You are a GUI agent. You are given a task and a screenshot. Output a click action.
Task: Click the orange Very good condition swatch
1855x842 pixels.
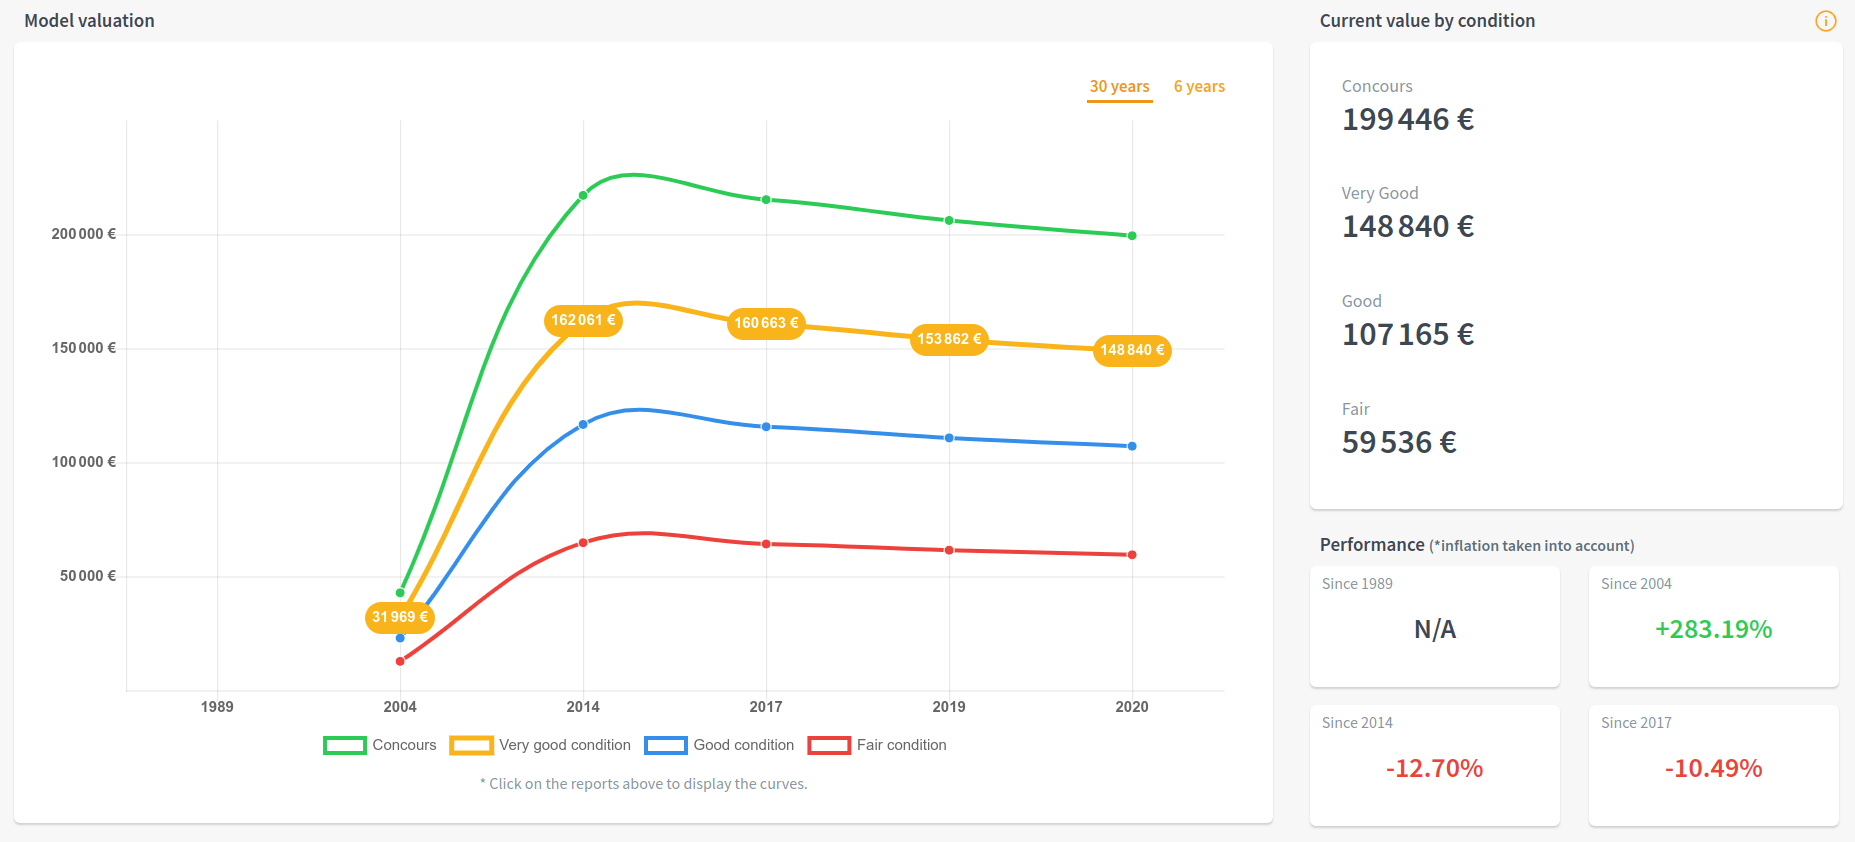[471, 745]
